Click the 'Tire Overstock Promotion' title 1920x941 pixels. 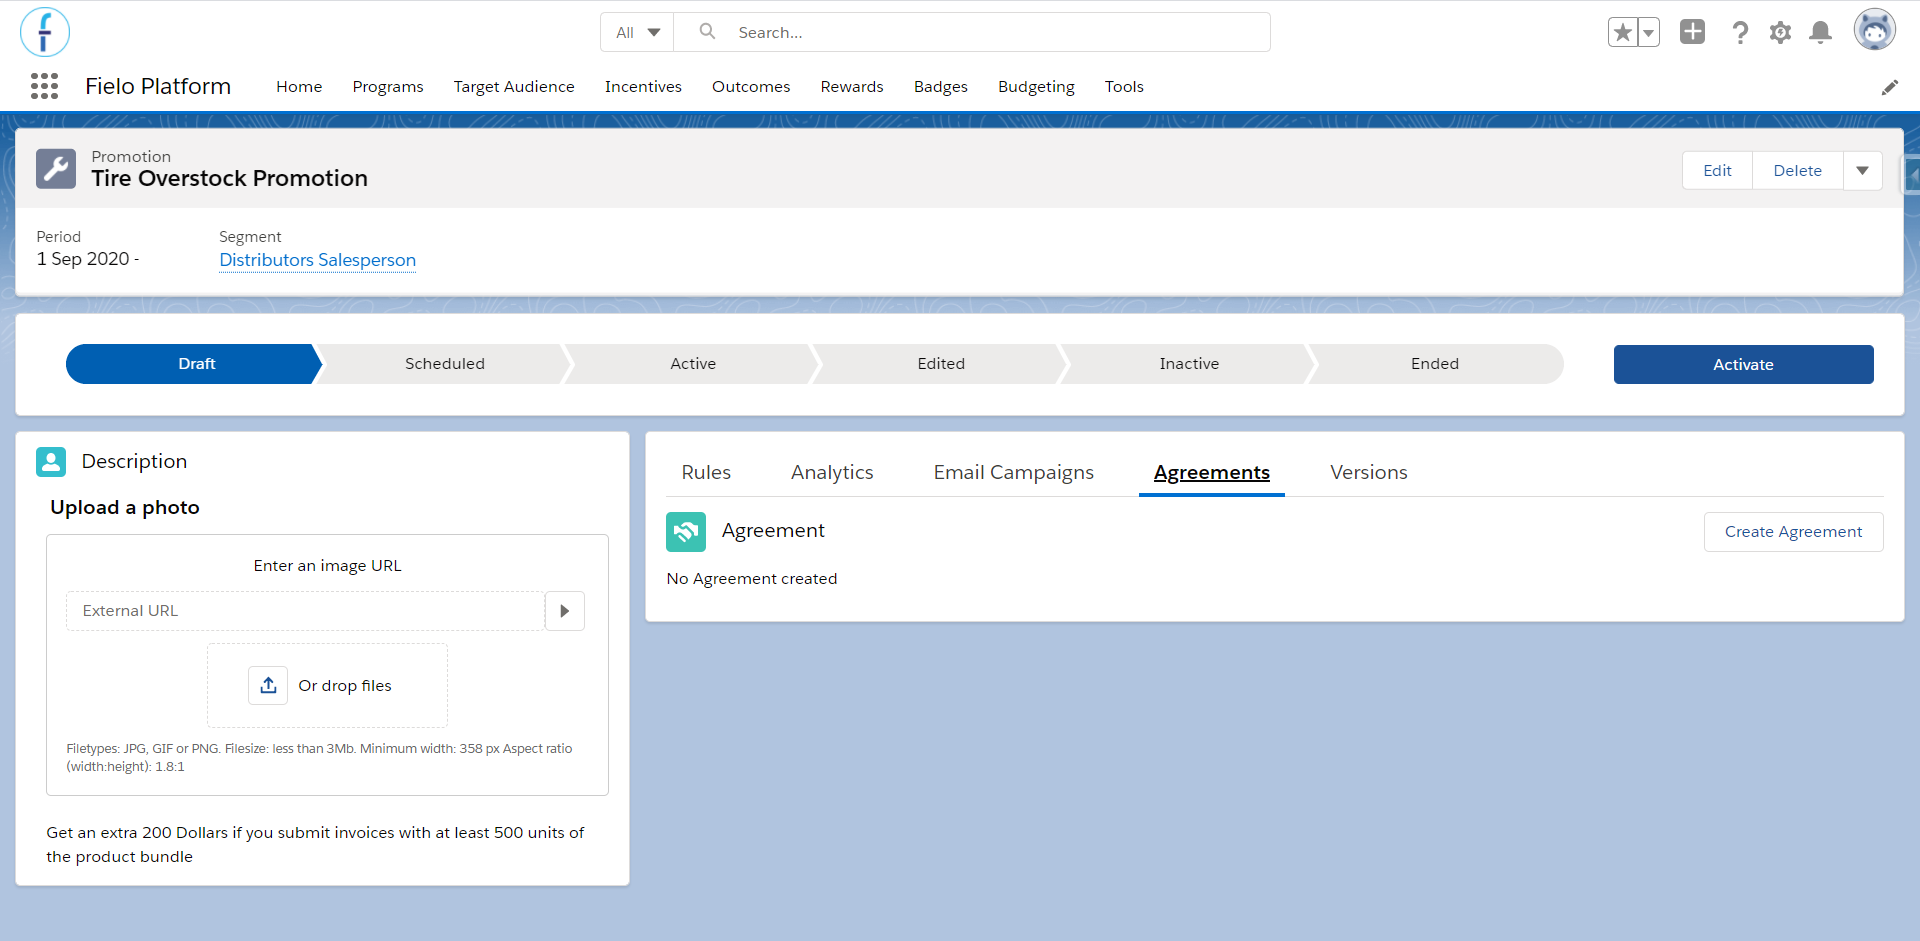coord(229,178)
